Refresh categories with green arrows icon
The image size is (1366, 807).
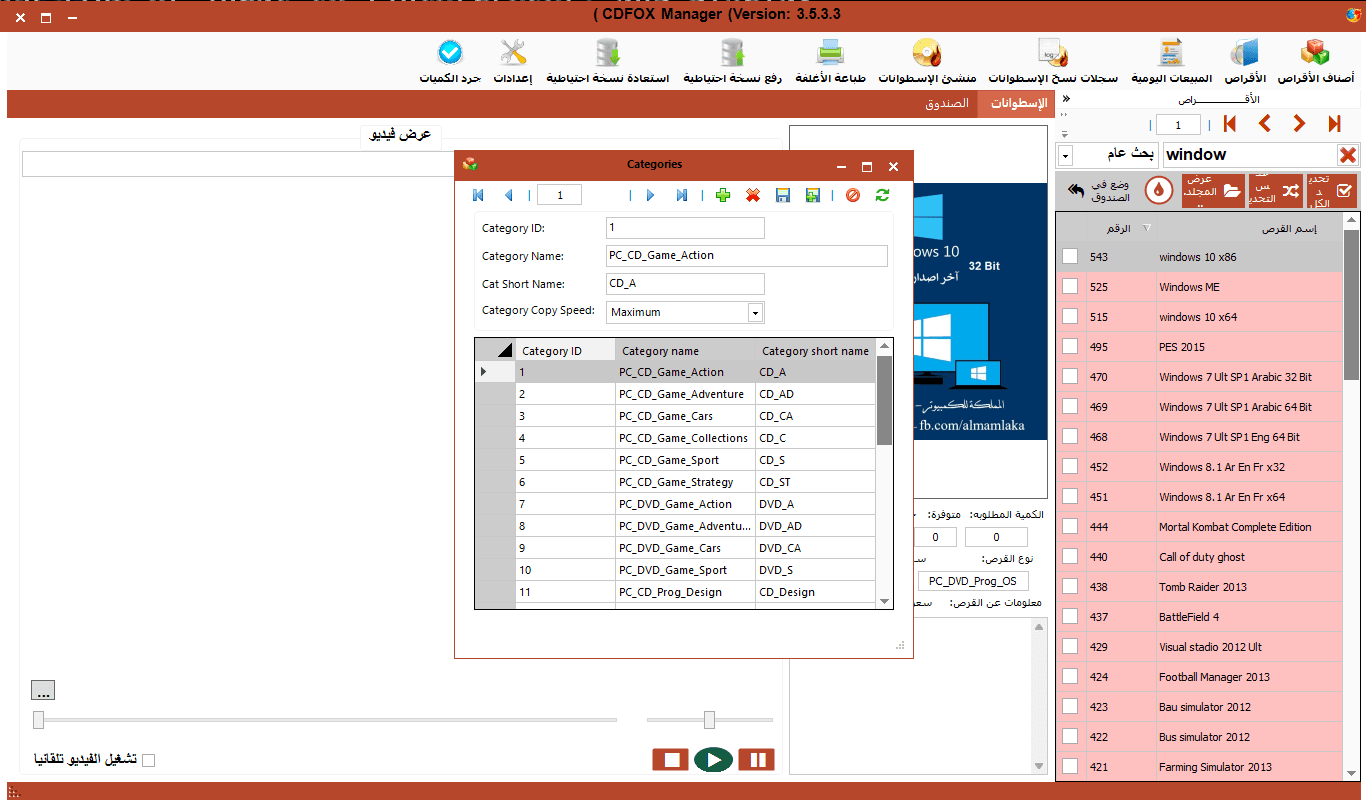[882, 195]
